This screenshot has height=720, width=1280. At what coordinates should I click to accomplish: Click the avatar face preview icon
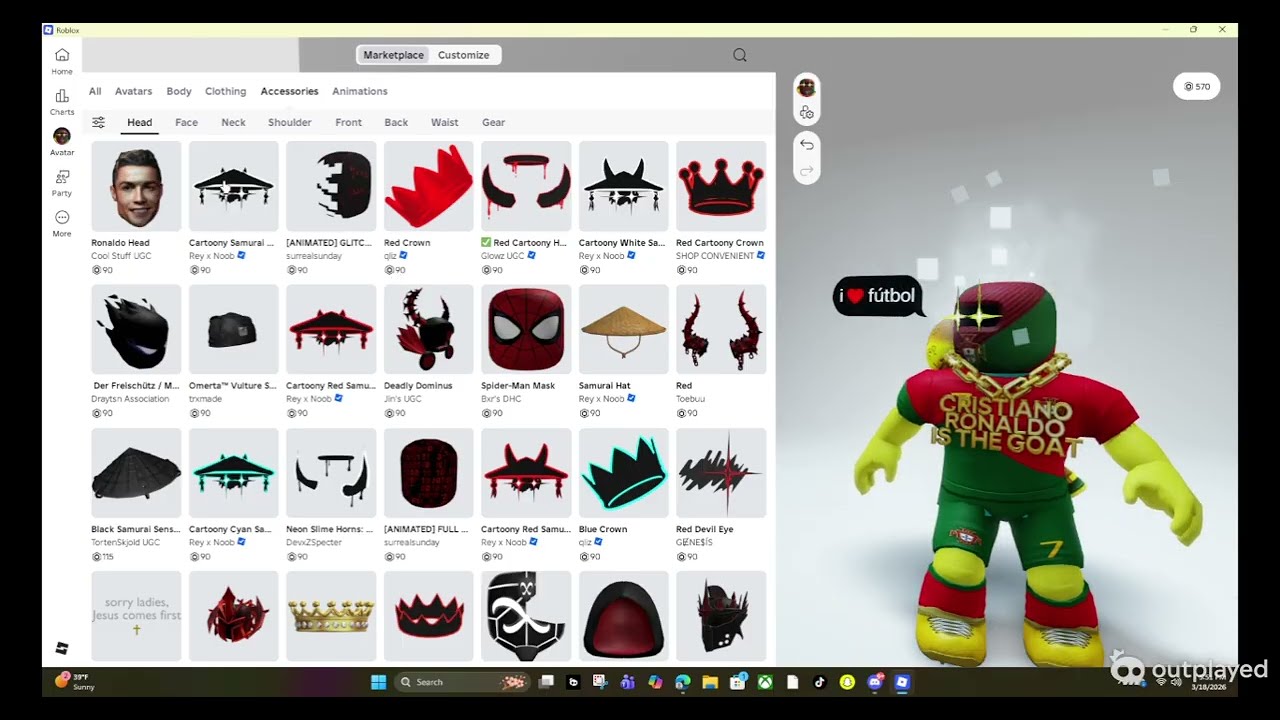806,88
